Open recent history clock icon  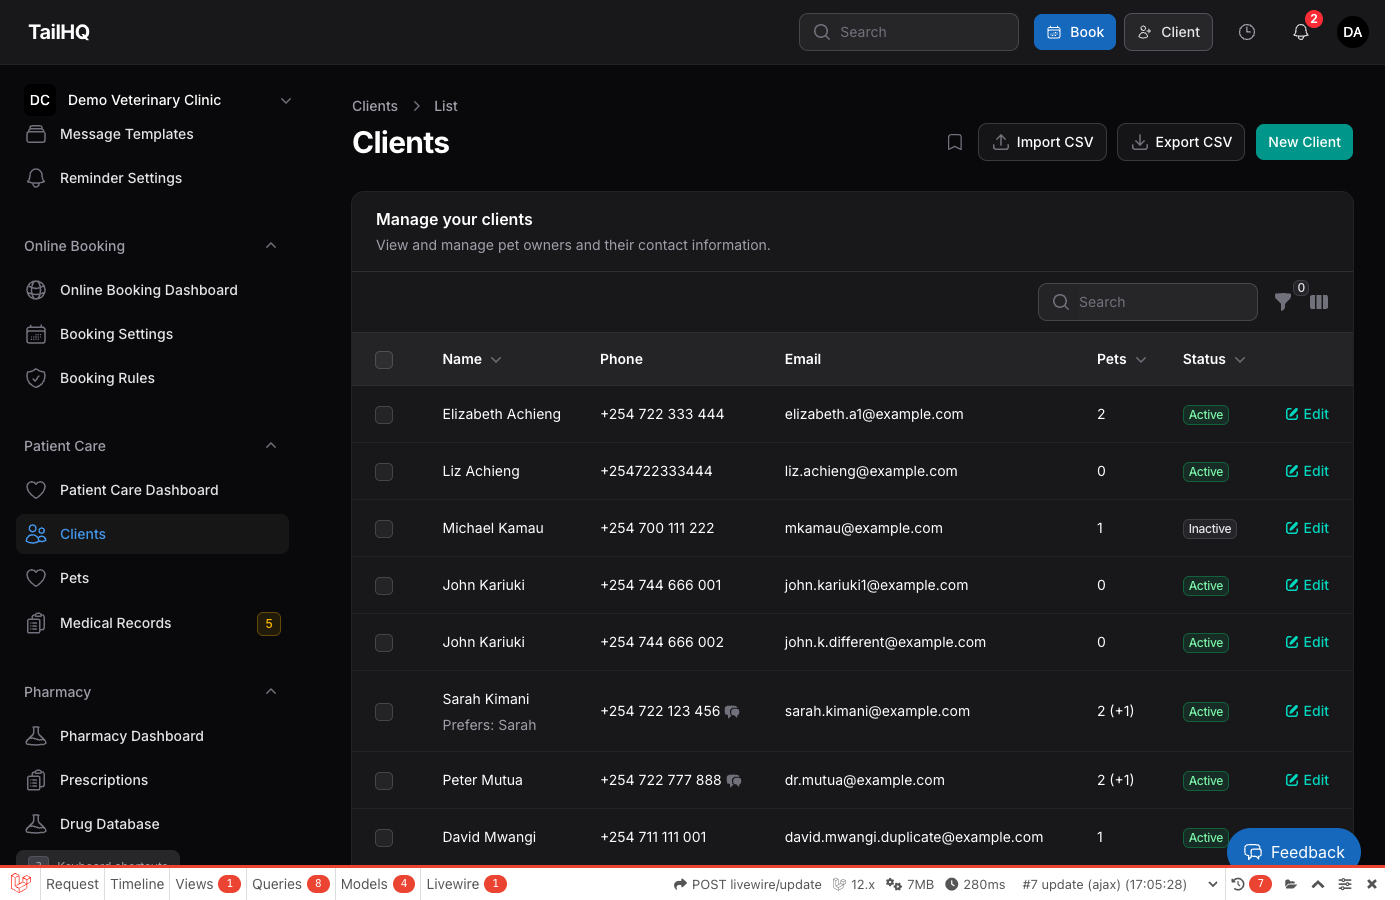coord(1246,32)
